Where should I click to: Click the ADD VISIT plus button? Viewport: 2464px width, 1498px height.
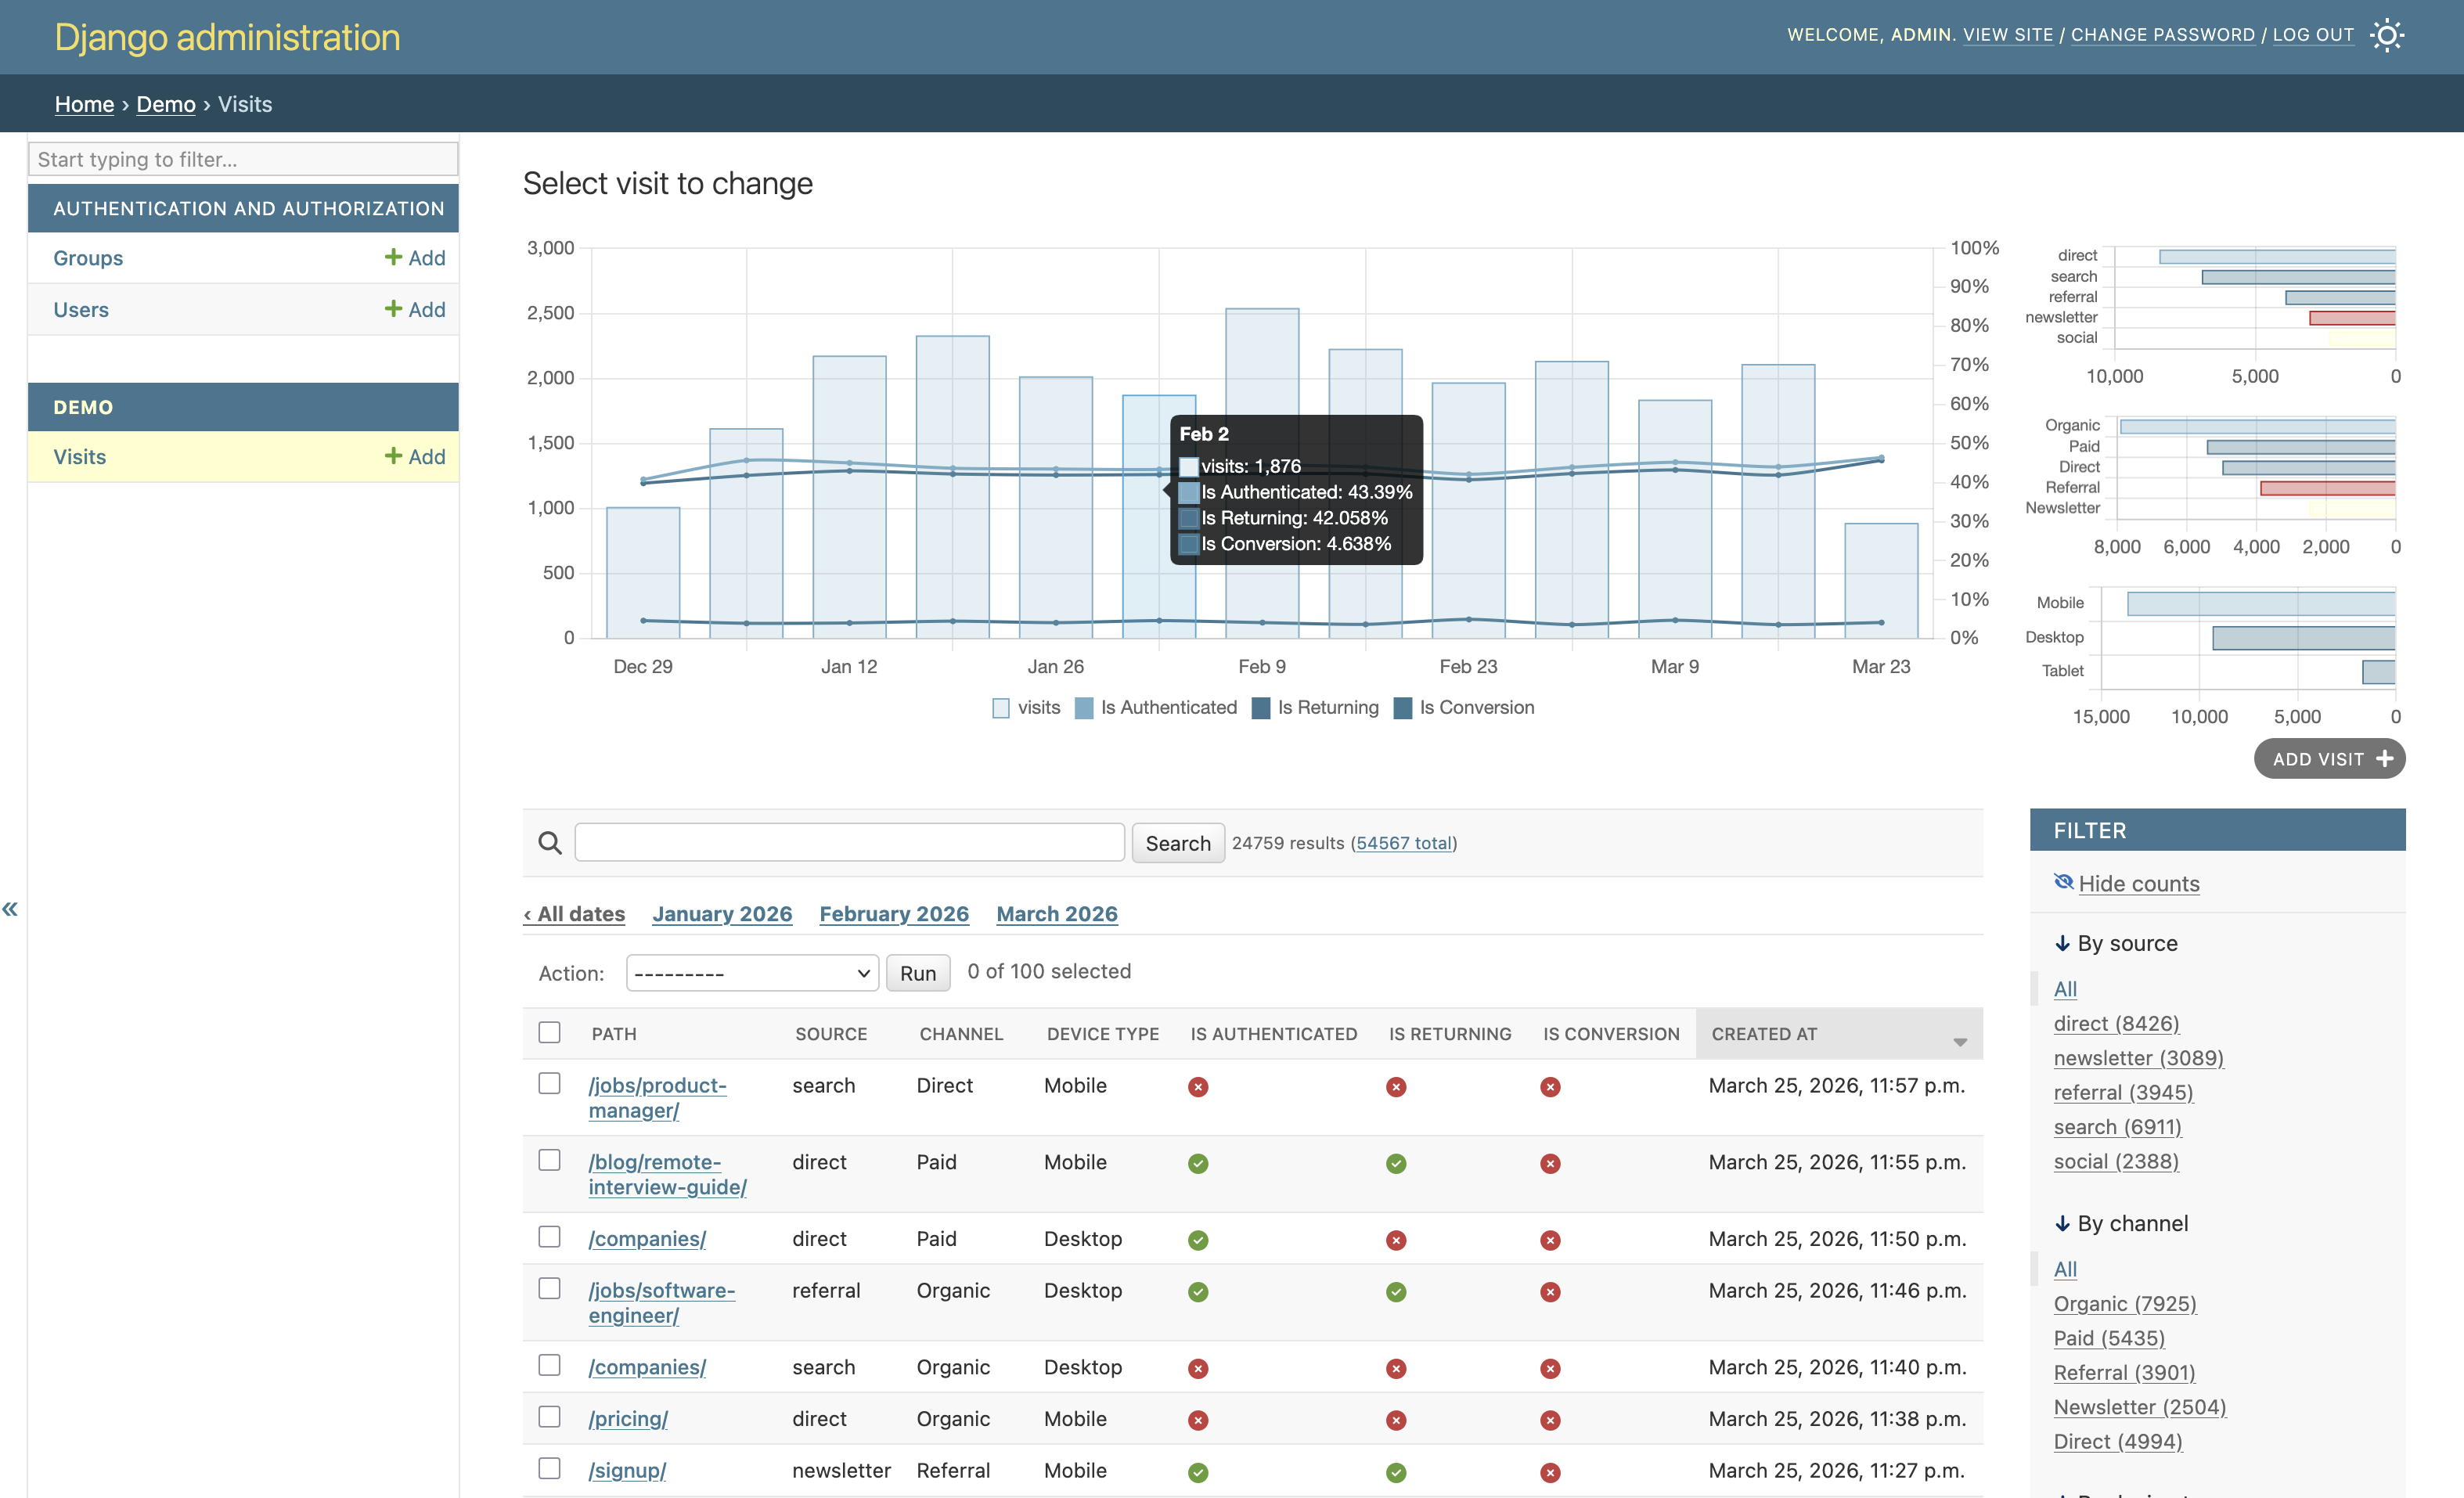click(2330, 758)
